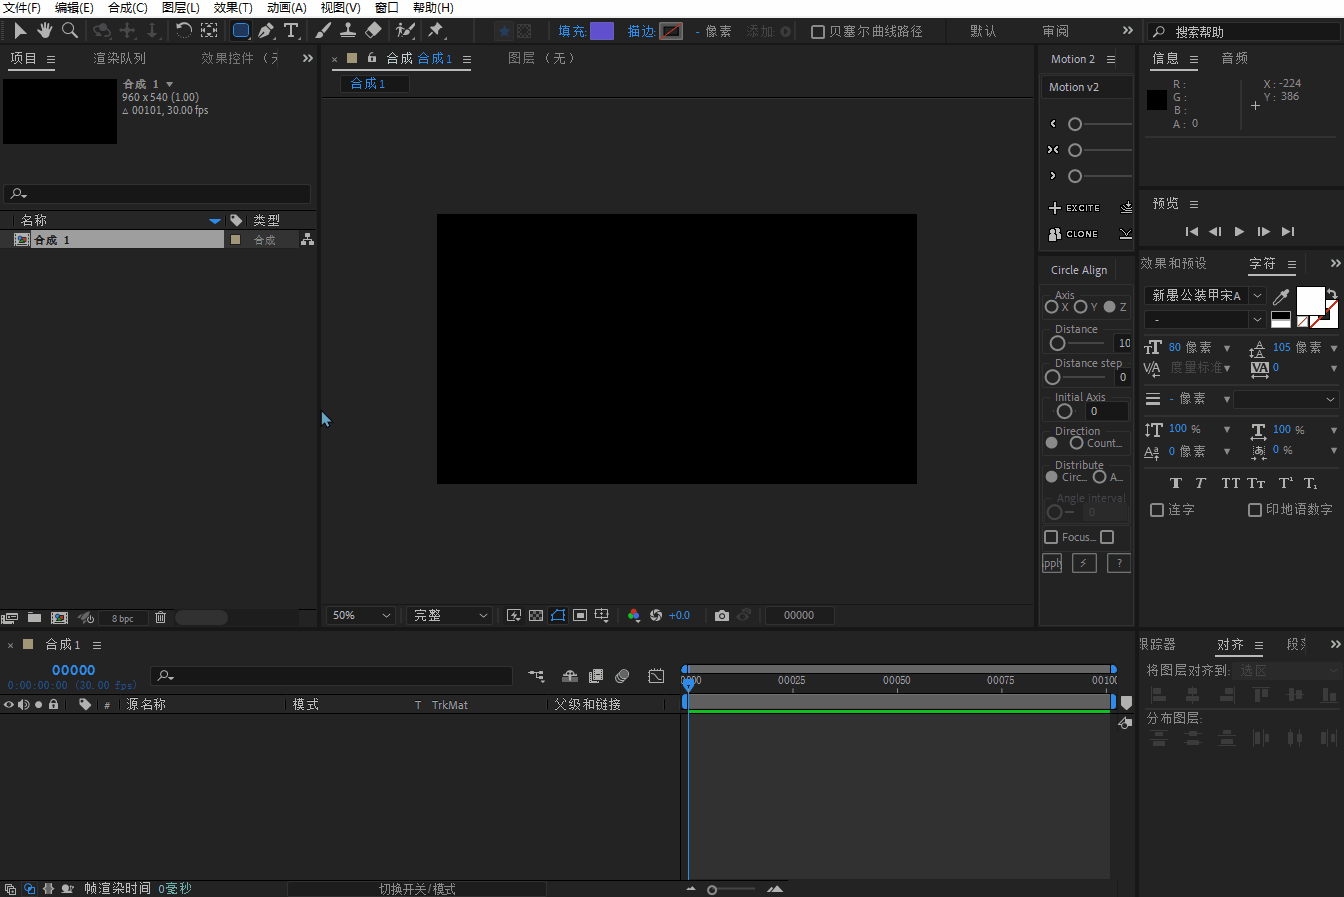Select the Puppet Pin tool
The width and height of the screenshot is (1344, 897).
[436, 31]
